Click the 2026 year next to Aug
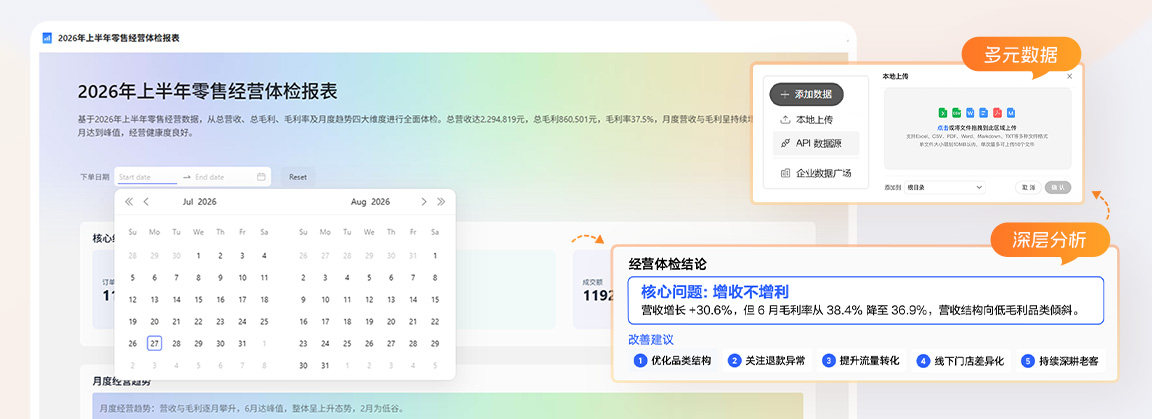 pos(381,201)
